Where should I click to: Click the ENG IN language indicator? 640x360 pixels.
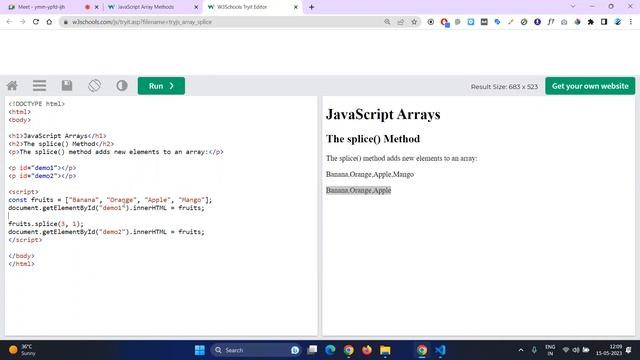click(x=550, y=350)
